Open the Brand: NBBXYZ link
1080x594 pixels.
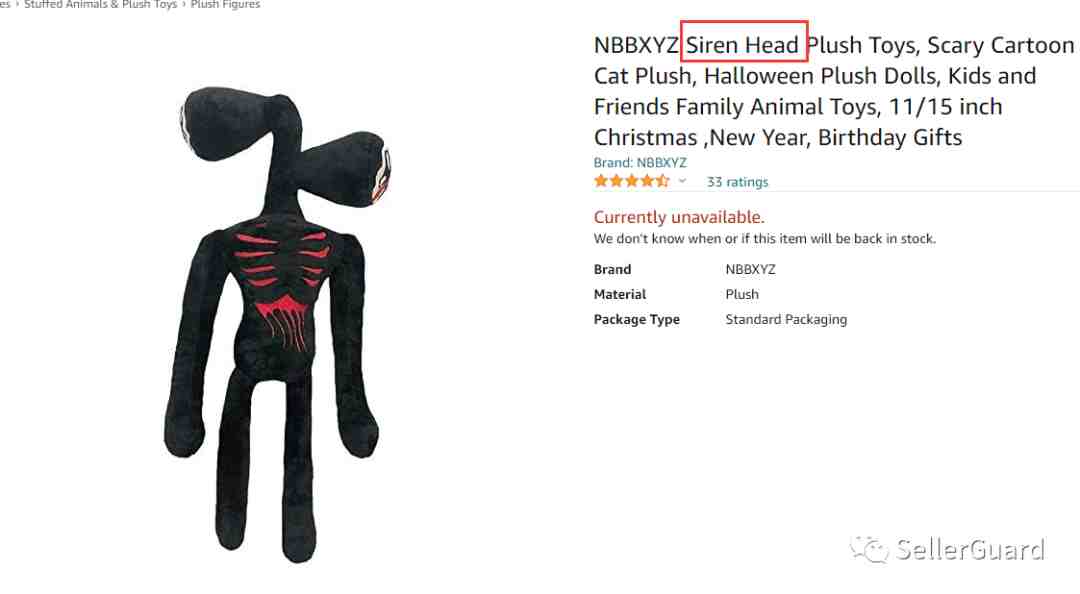(640, 163)
